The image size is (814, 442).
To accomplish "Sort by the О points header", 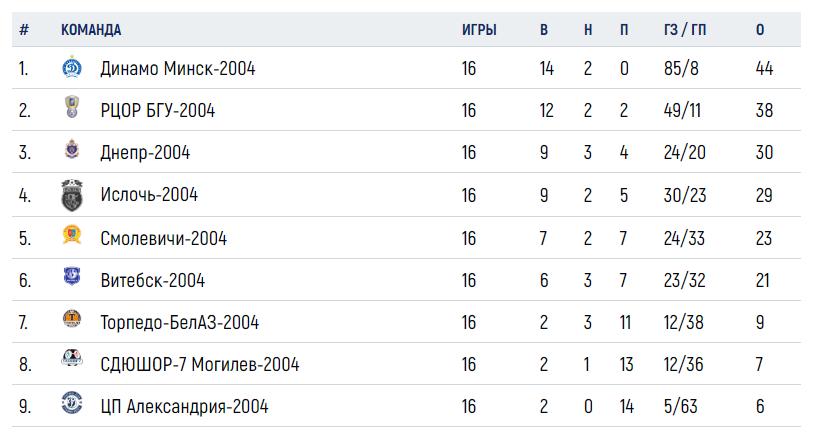I will click(x=760, y=30).
